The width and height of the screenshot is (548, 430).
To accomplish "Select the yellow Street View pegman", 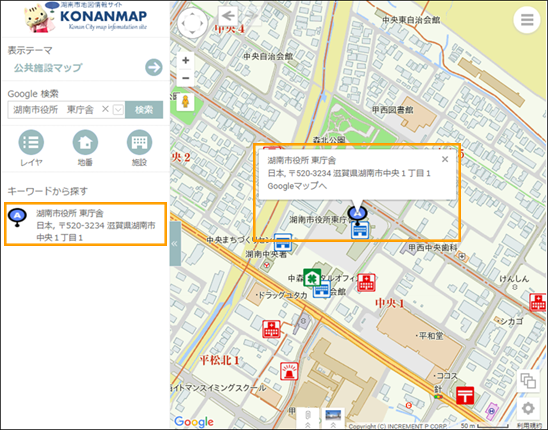I will point(185,102).
